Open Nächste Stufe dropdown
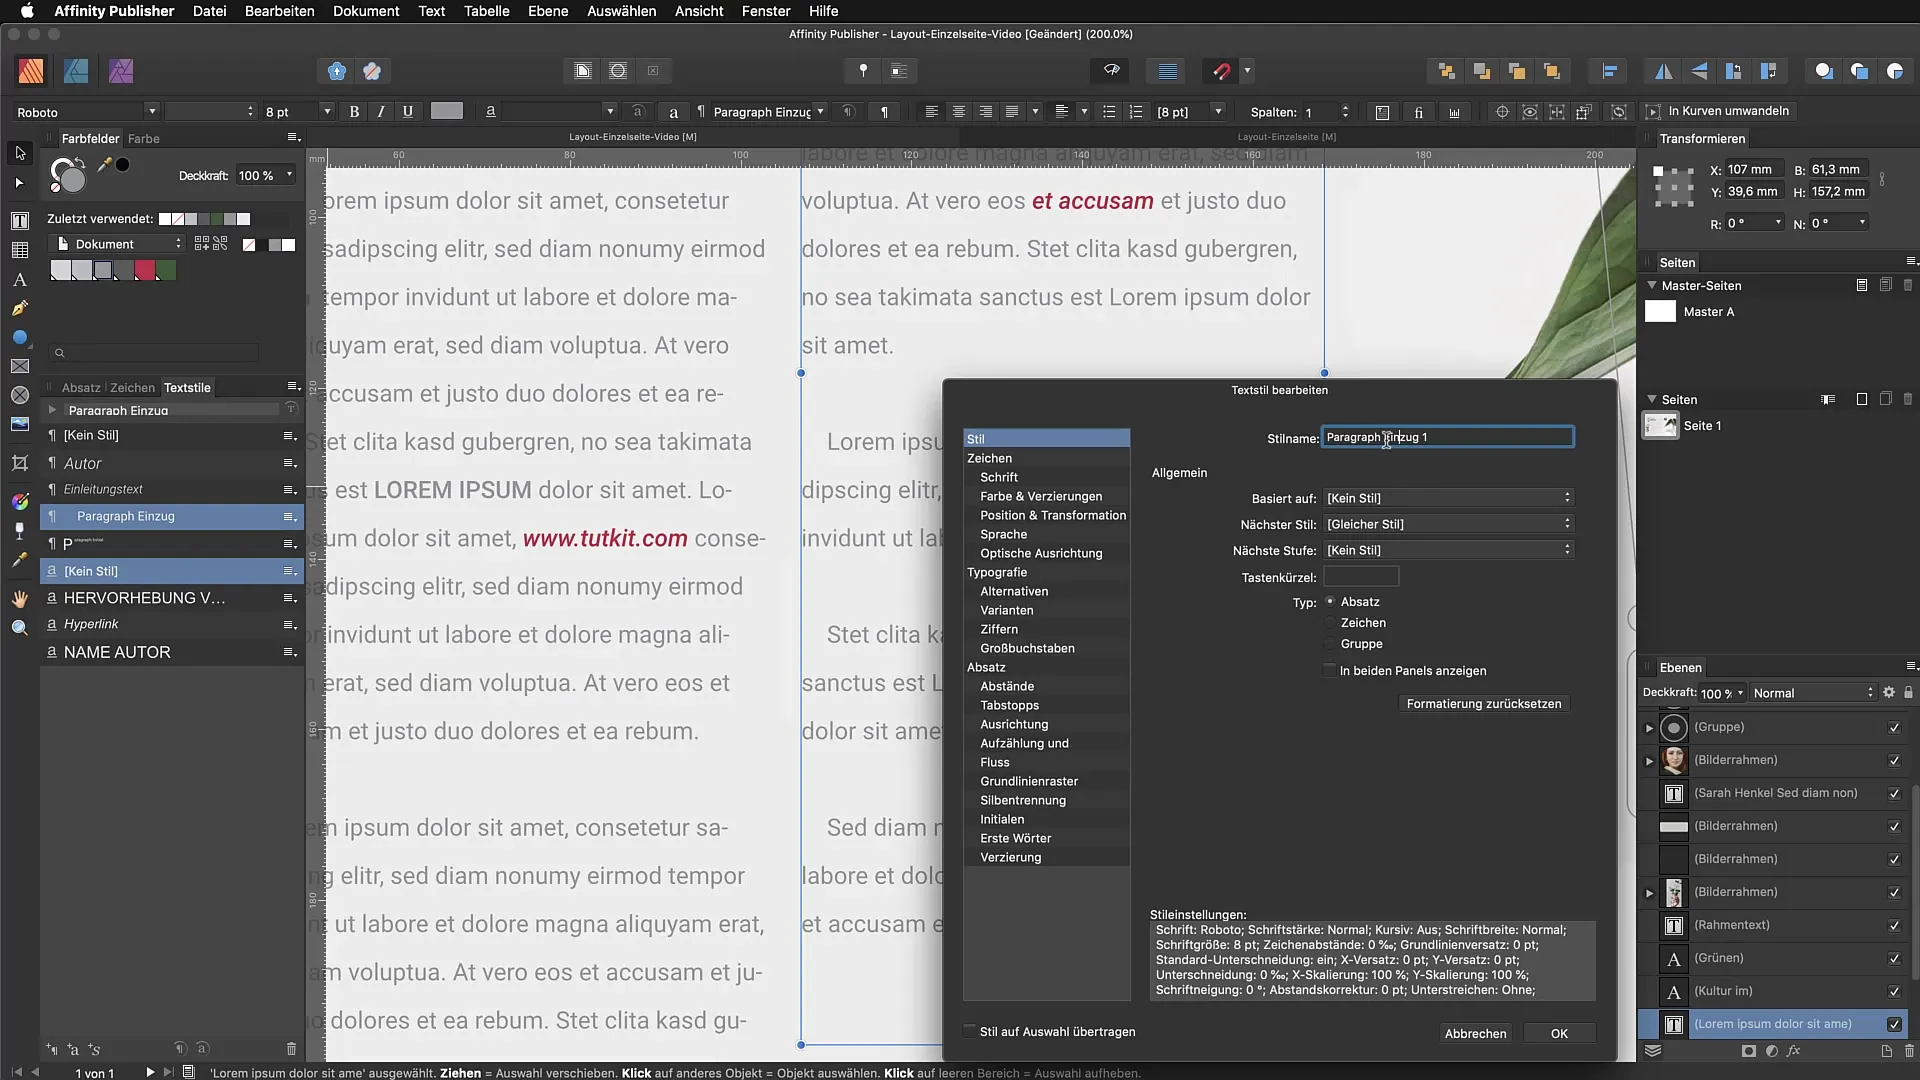 [1449, 550]
